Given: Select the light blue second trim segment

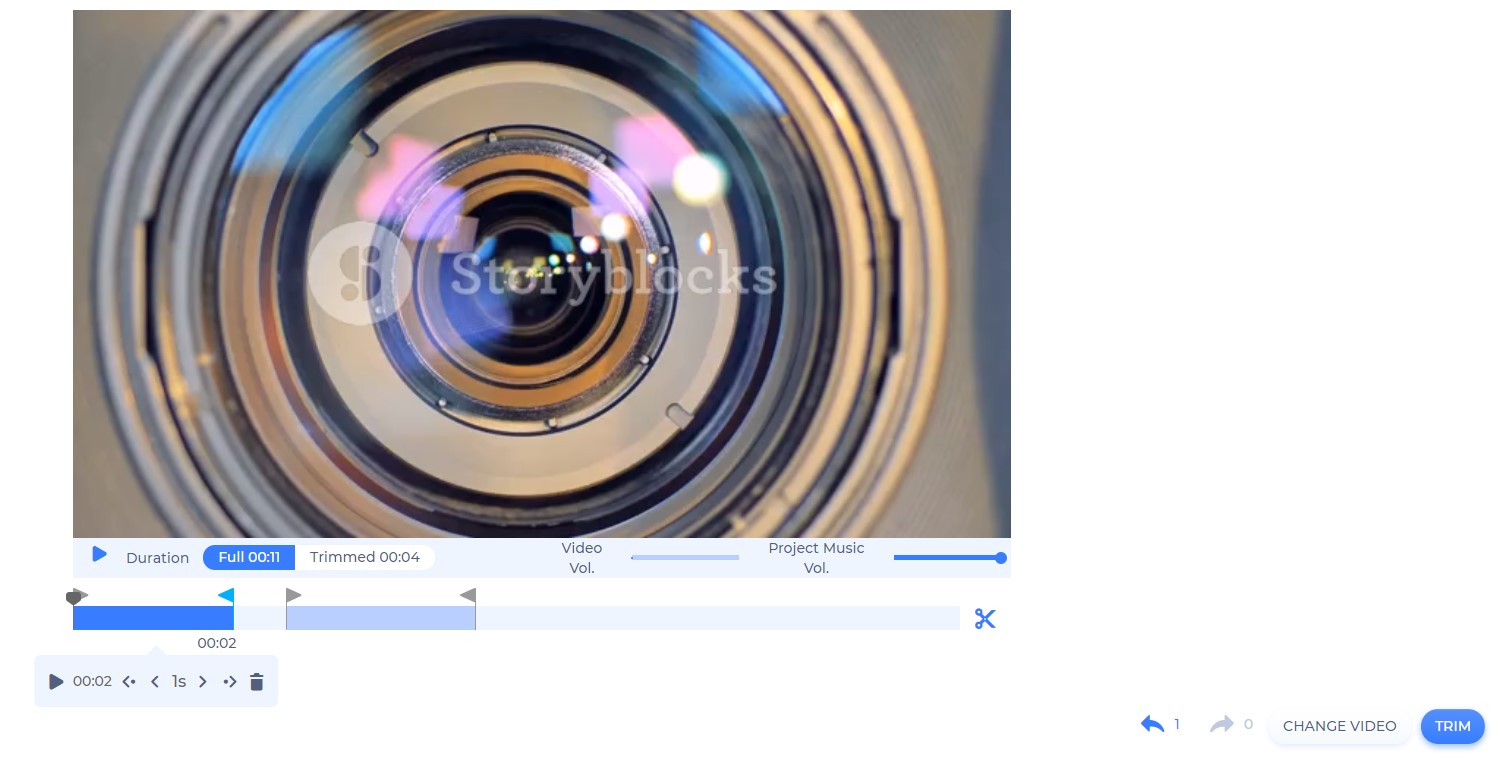Looking at the screenshot, I should click(x=381, y=618).
